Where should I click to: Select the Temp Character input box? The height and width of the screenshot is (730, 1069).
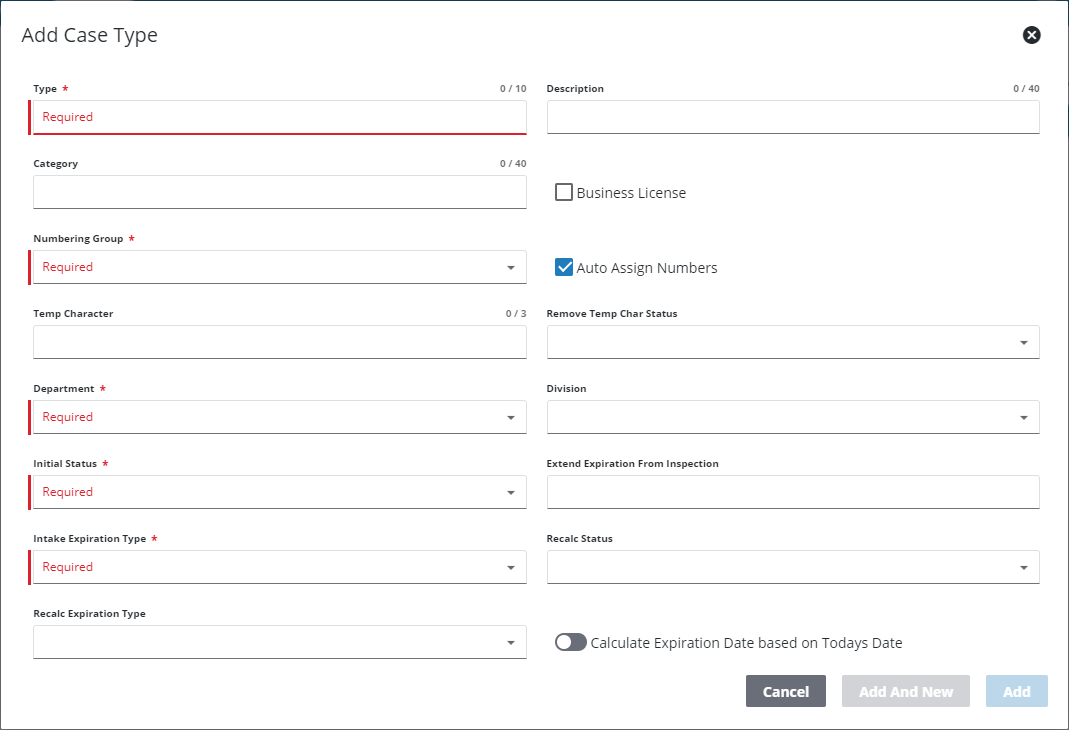(x=279, y=342)
